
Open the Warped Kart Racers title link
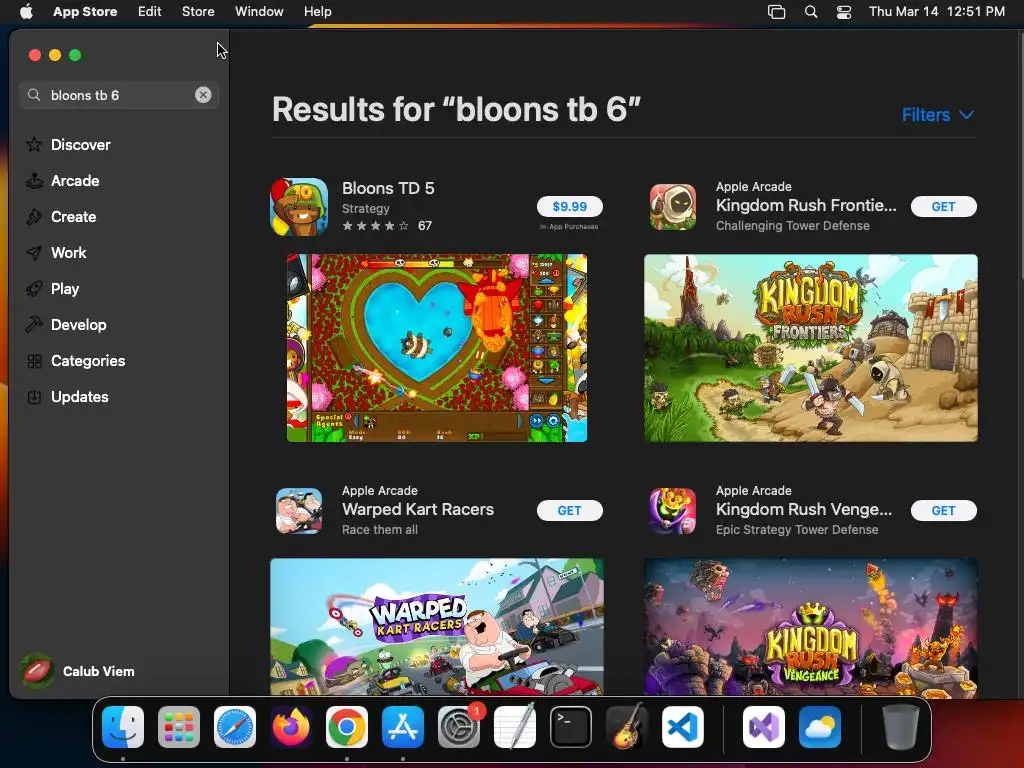418,509
